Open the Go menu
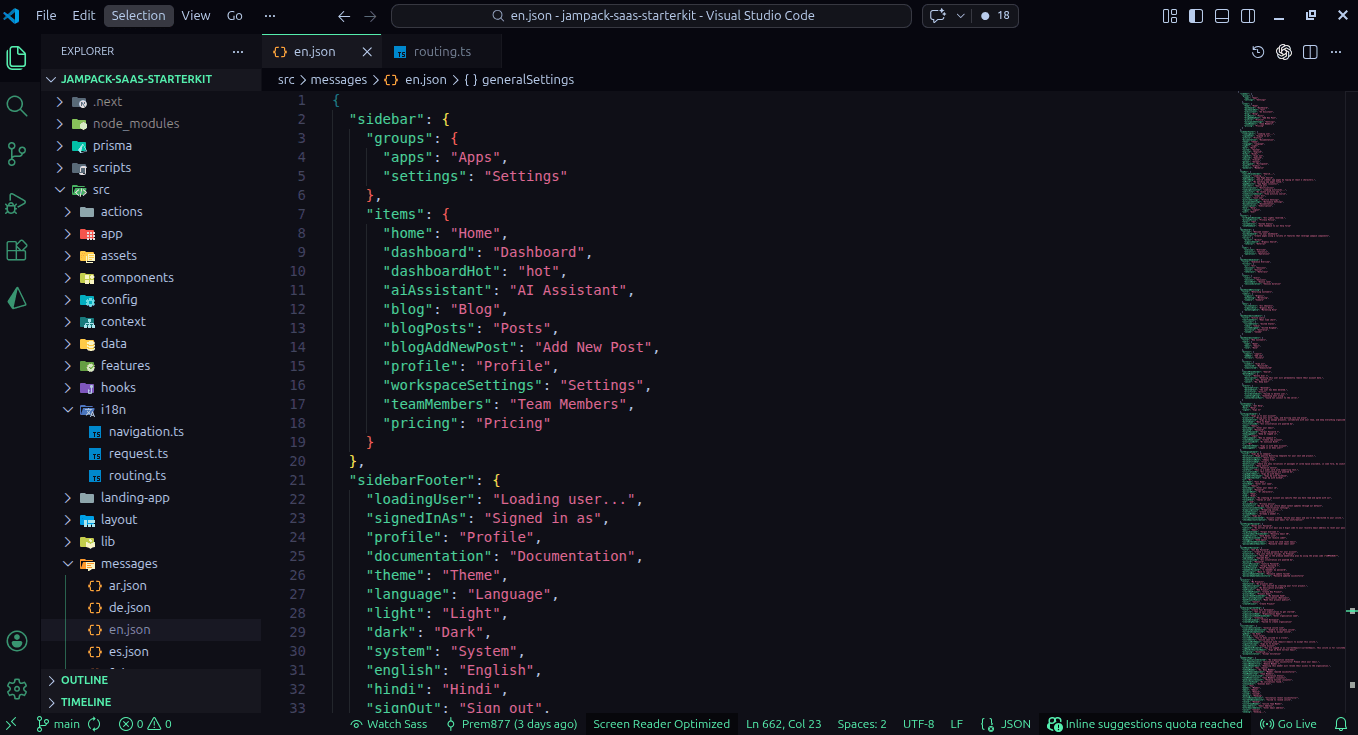Viewport: 1358px width, 735px height. click(x=235, y=16)
